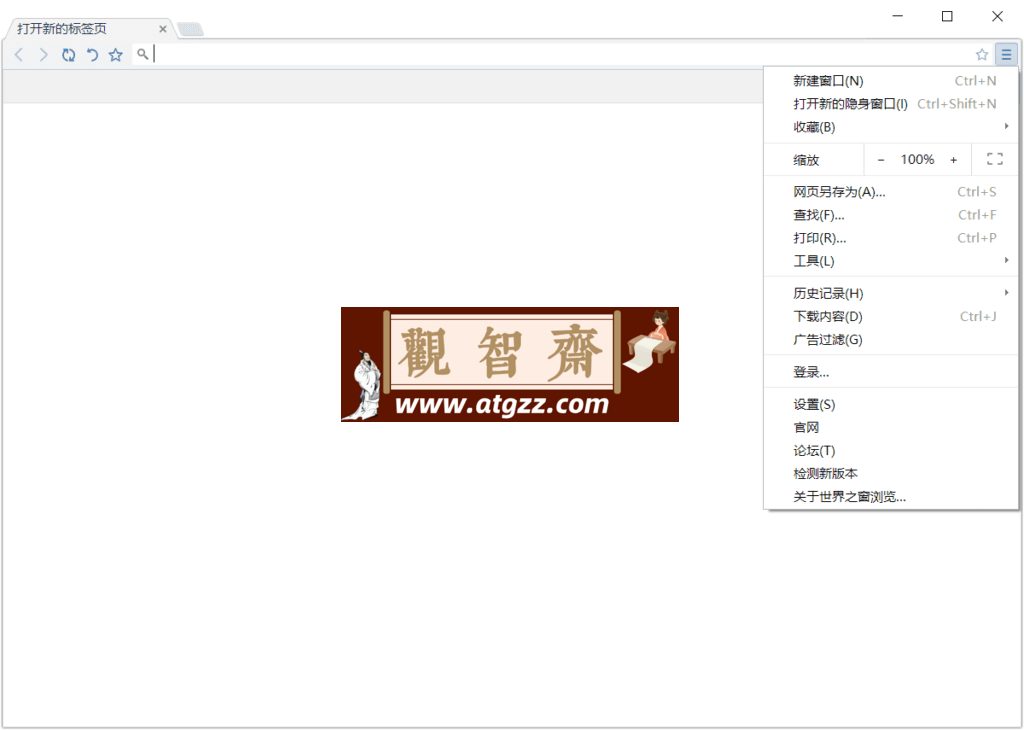Expand the 收藏(B) submenu
This screenshot has width=1024, height=730.
point(891,127)
